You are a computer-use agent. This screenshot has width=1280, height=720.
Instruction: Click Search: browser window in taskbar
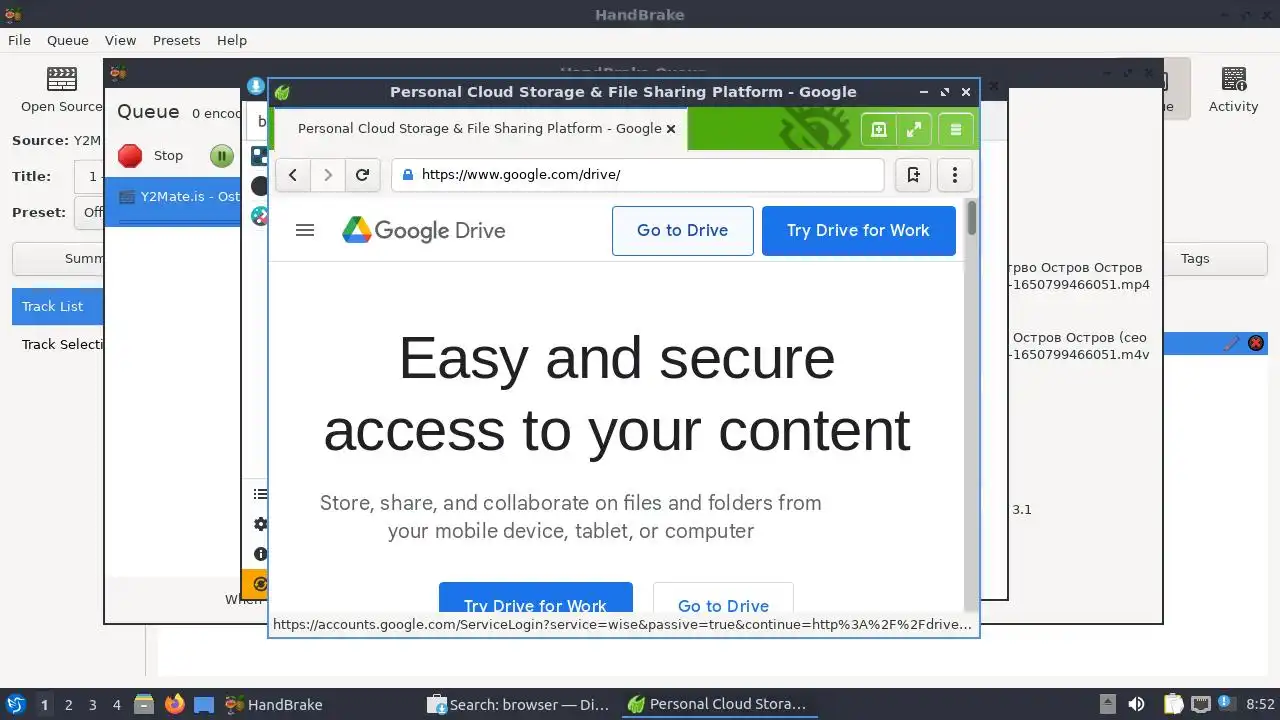(x=519, y=704)
